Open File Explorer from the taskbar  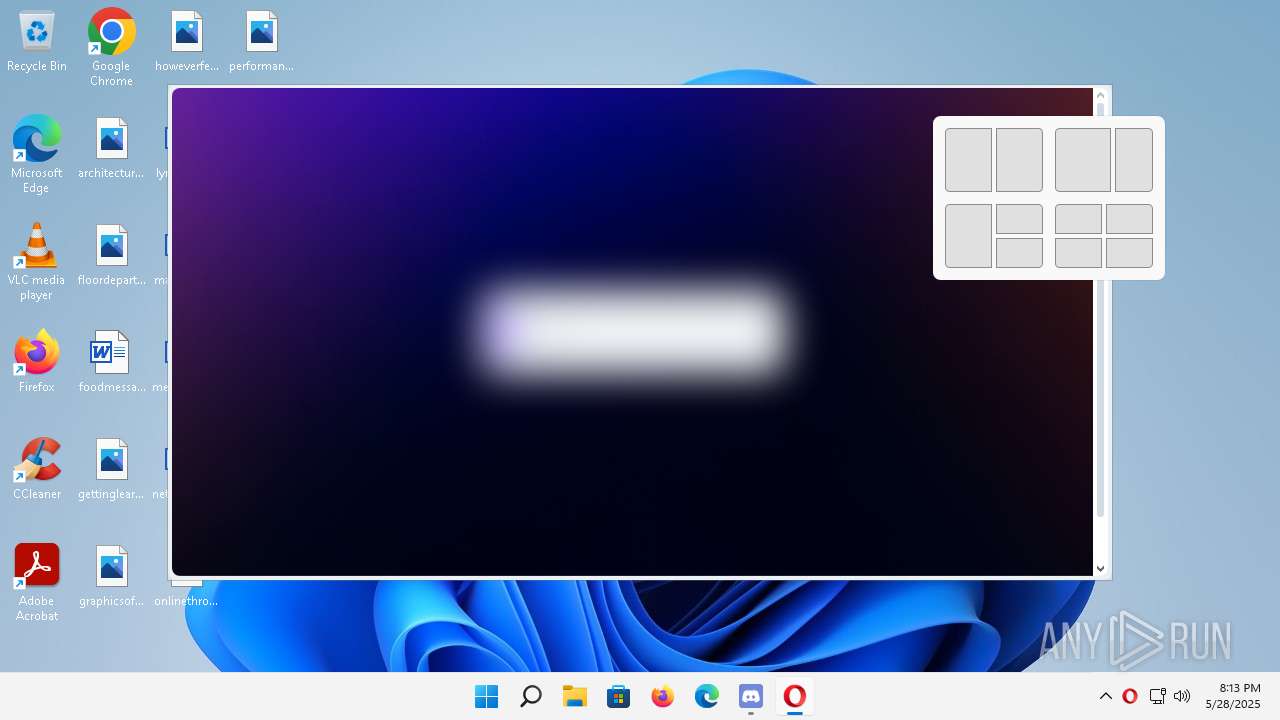point(575,696)
